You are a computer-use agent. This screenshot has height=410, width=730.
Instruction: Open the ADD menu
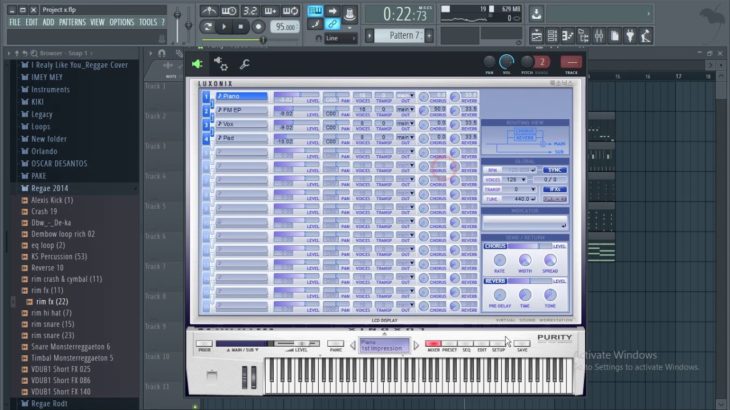point(48,22)
